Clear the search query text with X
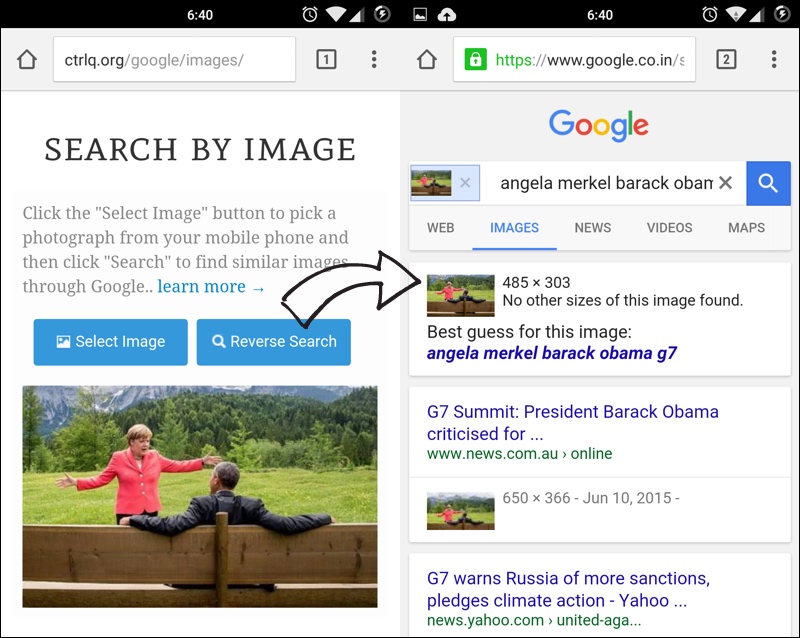Image resolution: width=800 pixels, height=638 pixels. [726, 183]
